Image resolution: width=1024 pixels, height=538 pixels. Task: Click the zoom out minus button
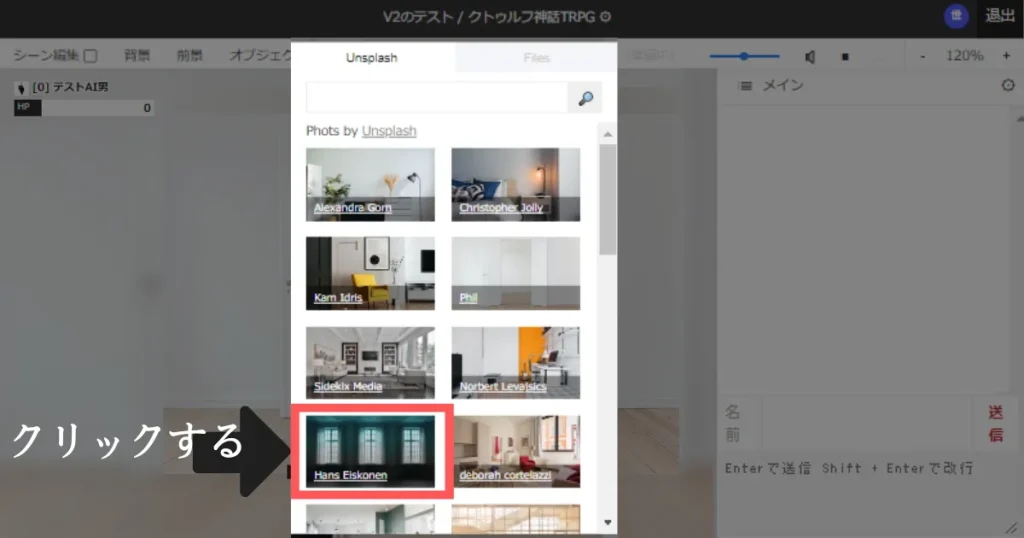pos(923,56)
